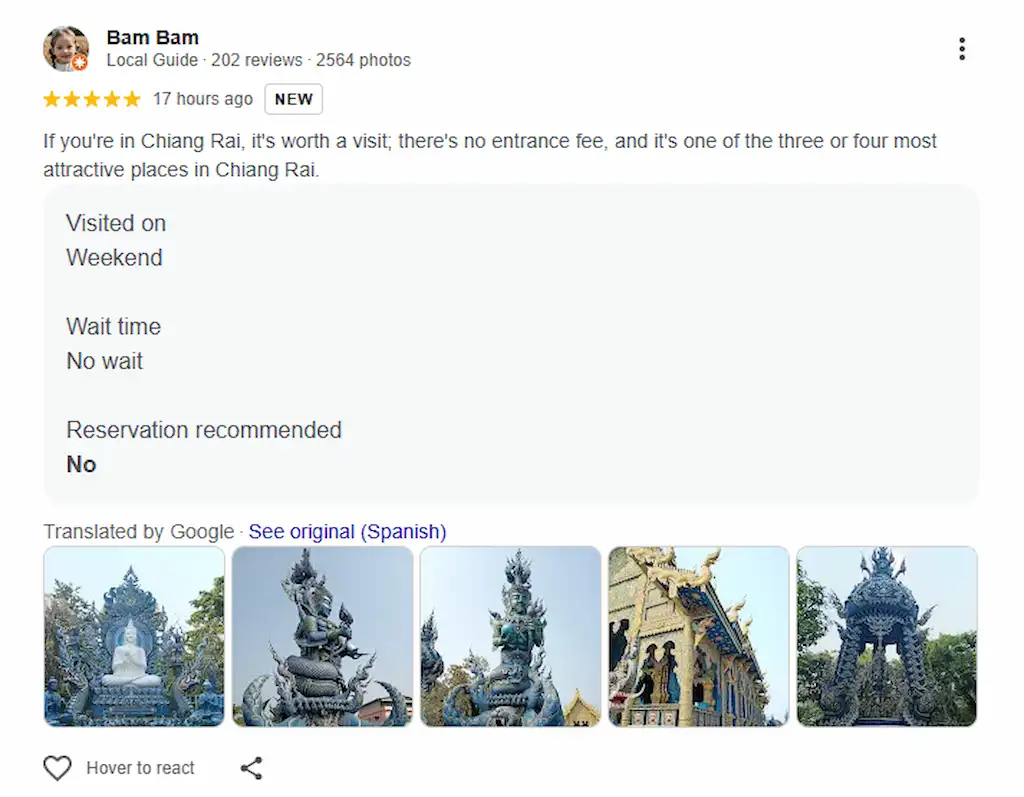Click the bold No value

tap(82, 464)
